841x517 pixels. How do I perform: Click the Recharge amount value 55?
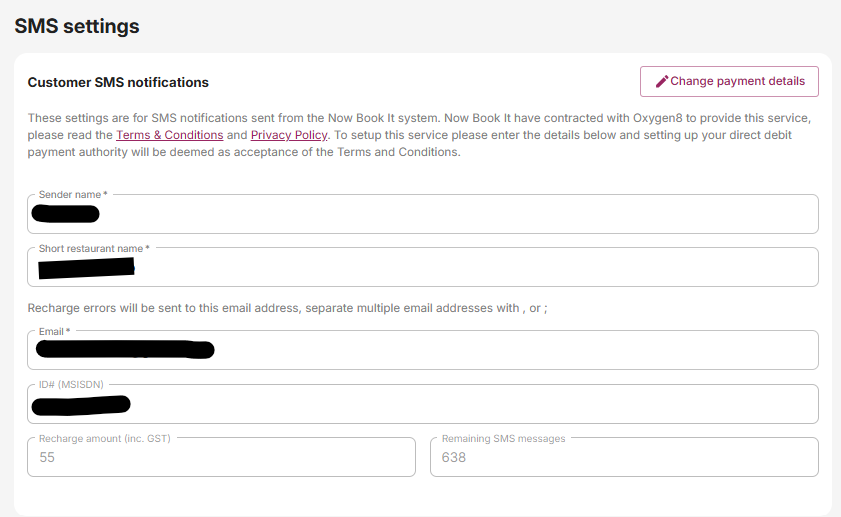coord(48,457)
